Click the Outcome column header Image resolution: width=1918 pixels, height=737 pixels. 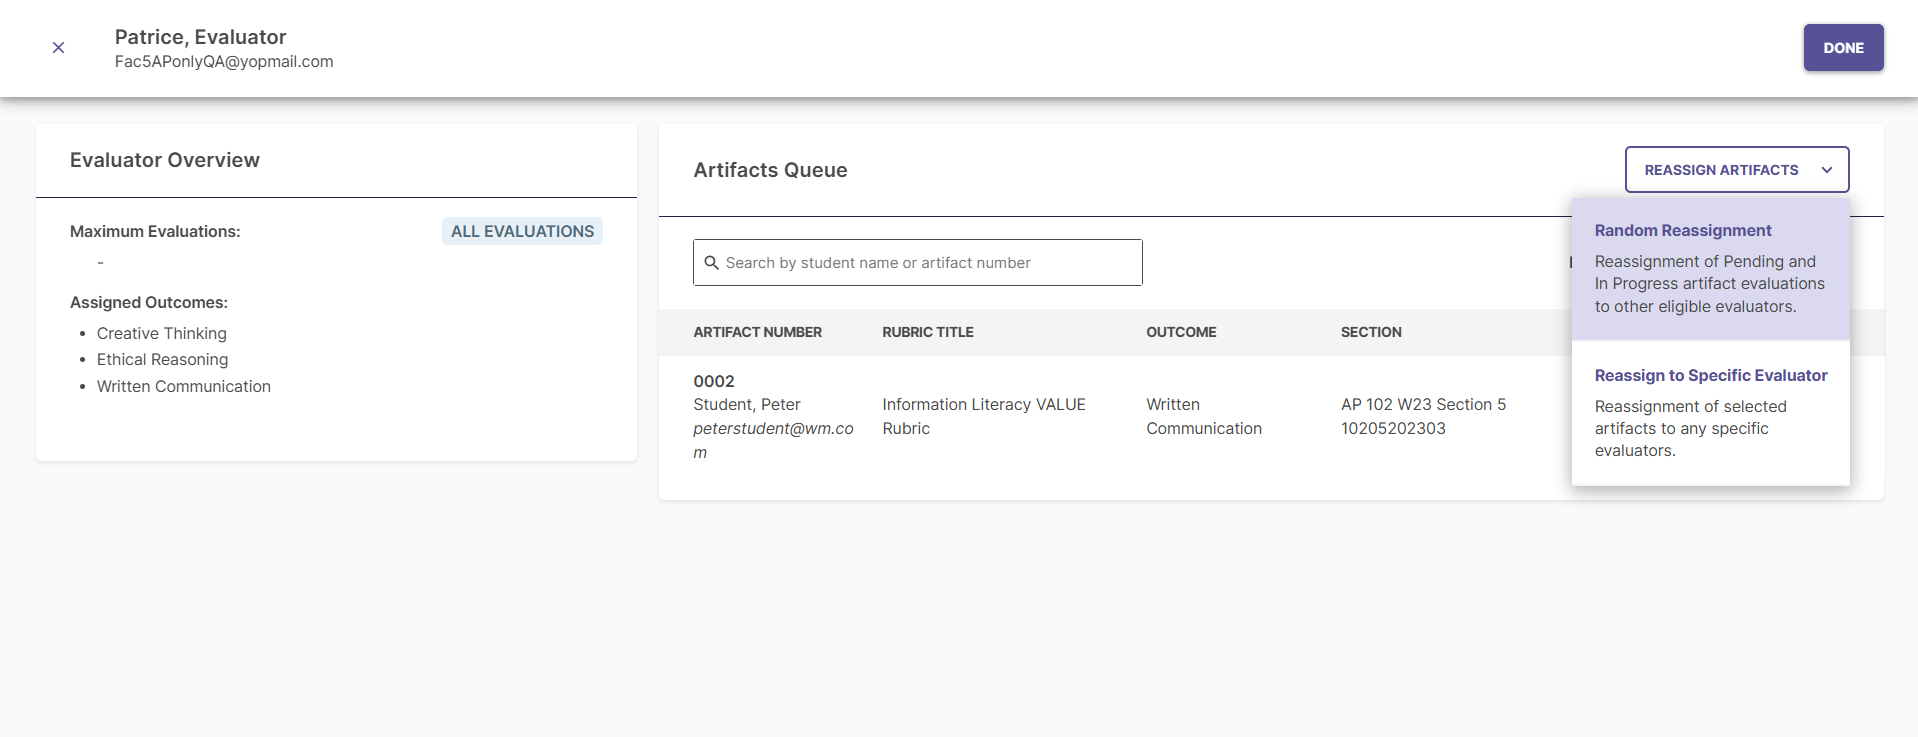(x=1181, y=332)
